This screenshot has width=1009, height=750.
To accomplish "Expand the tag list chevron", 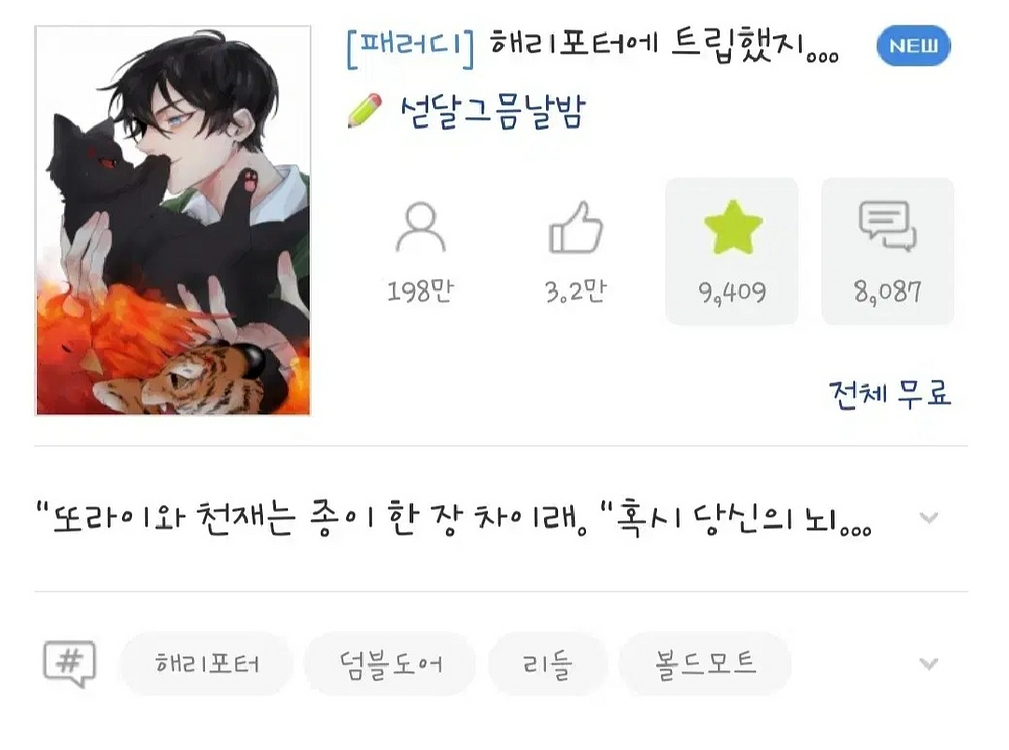I will tap(929, 663).
